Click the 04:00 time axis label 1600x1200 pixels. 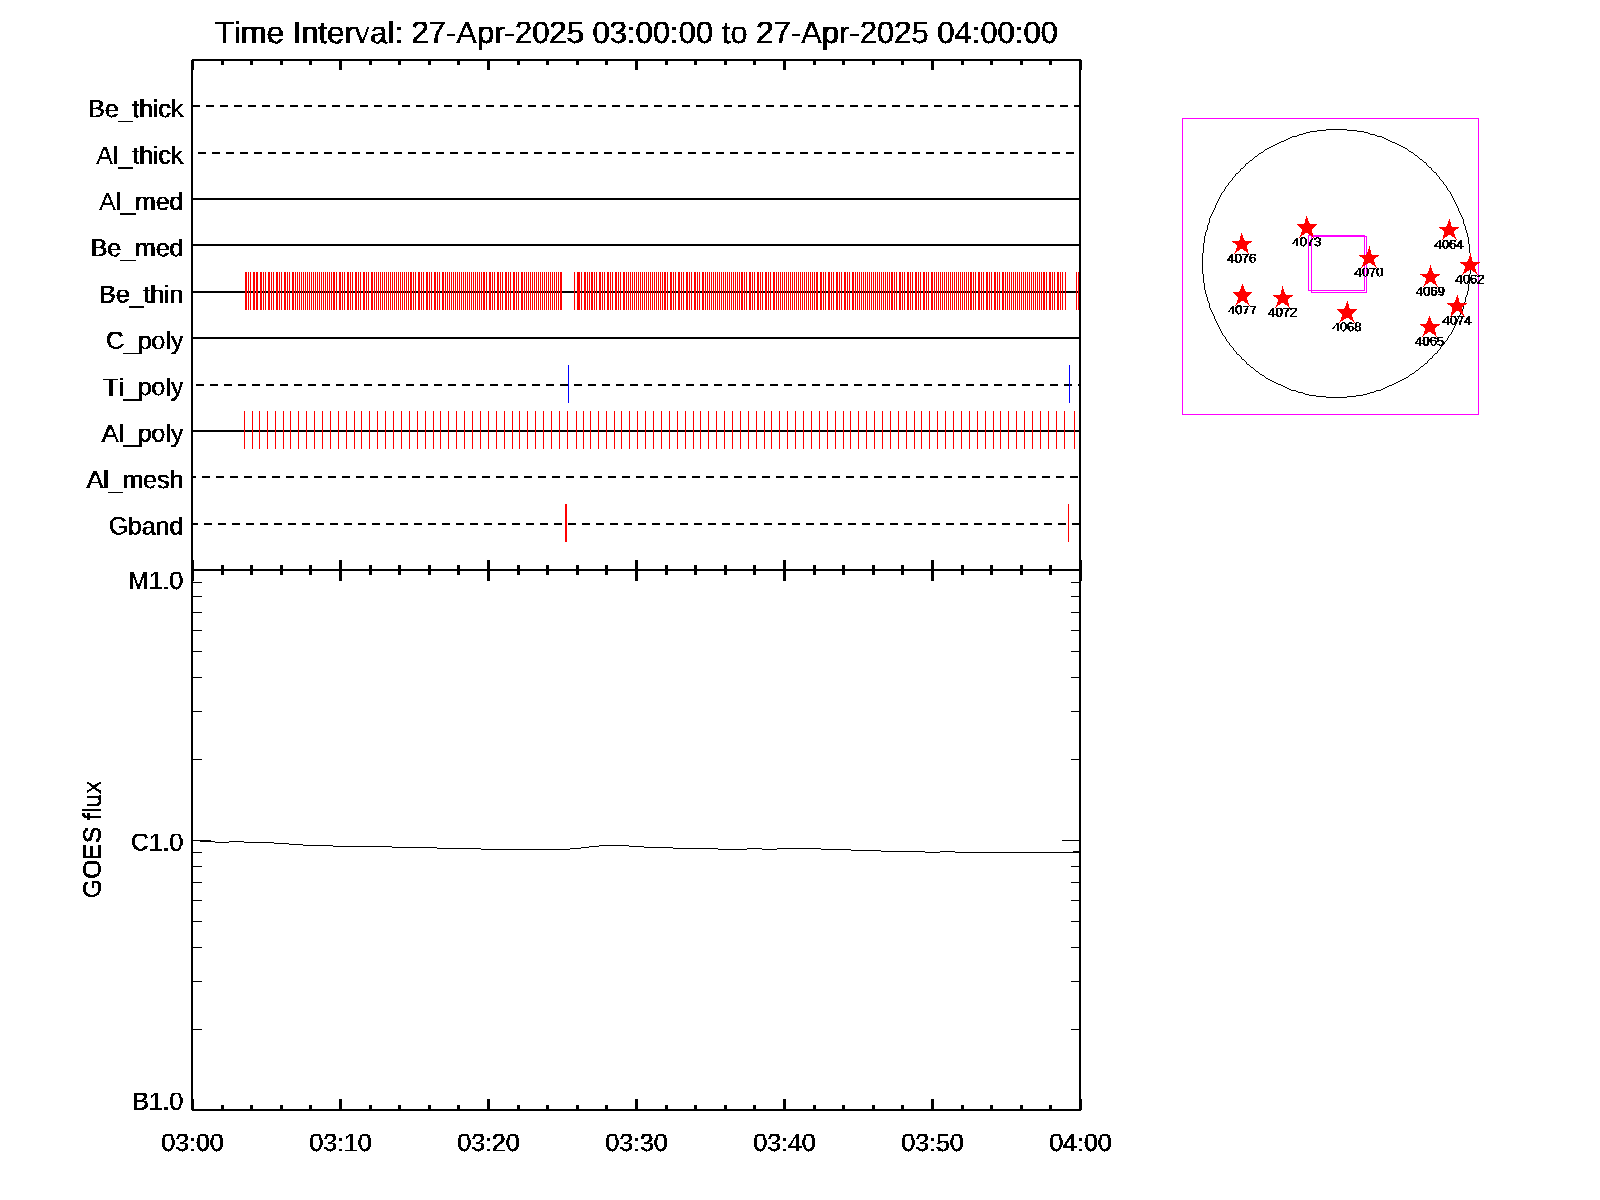point(1080,1143)
